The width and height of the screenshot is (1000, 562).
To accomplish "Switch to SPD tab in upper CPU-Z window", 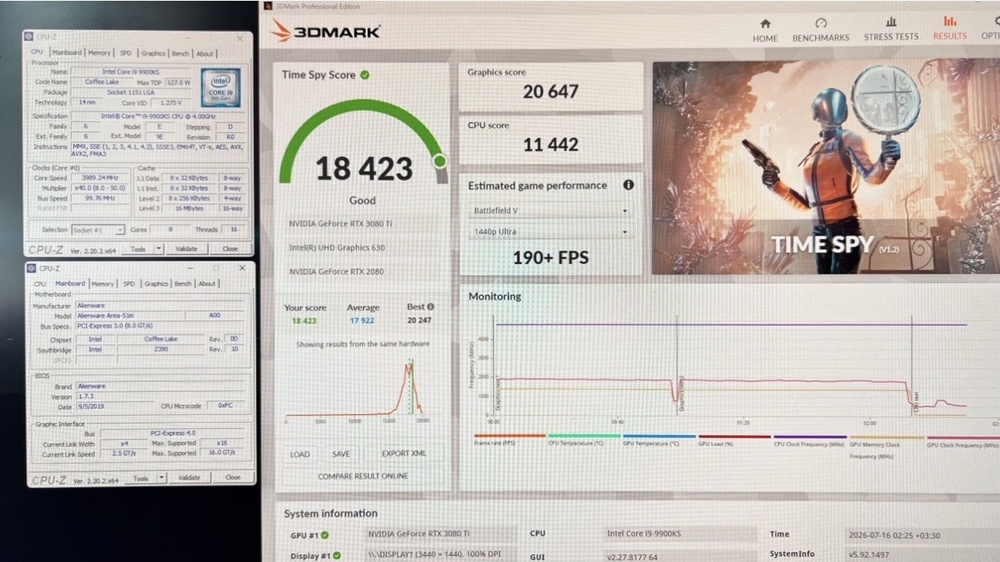I will click(x=126, y=54).
